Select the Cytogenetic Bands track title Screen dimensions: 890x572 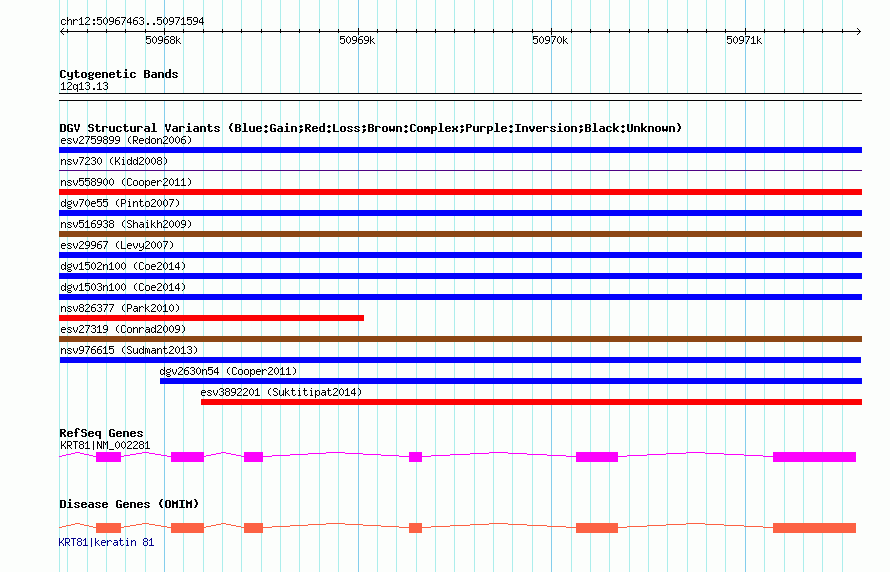(119, 74)
